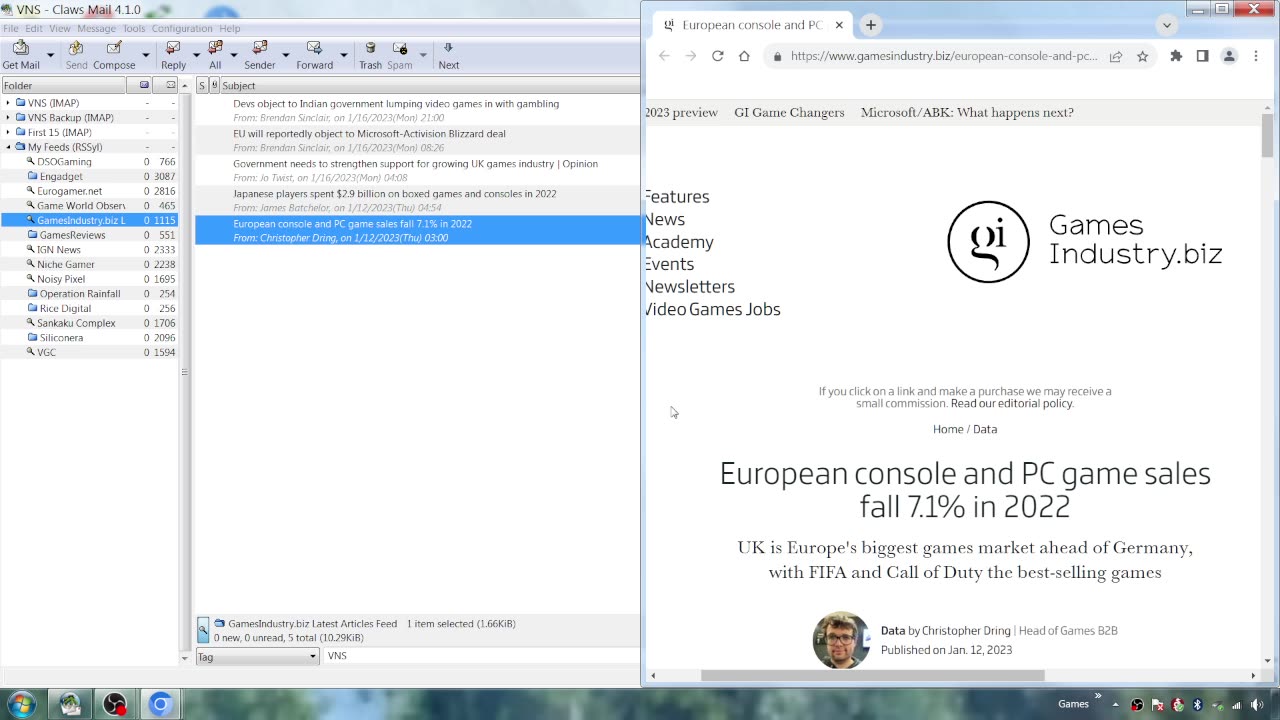
Task: Go to browser home page
Action: coord(744,56)
